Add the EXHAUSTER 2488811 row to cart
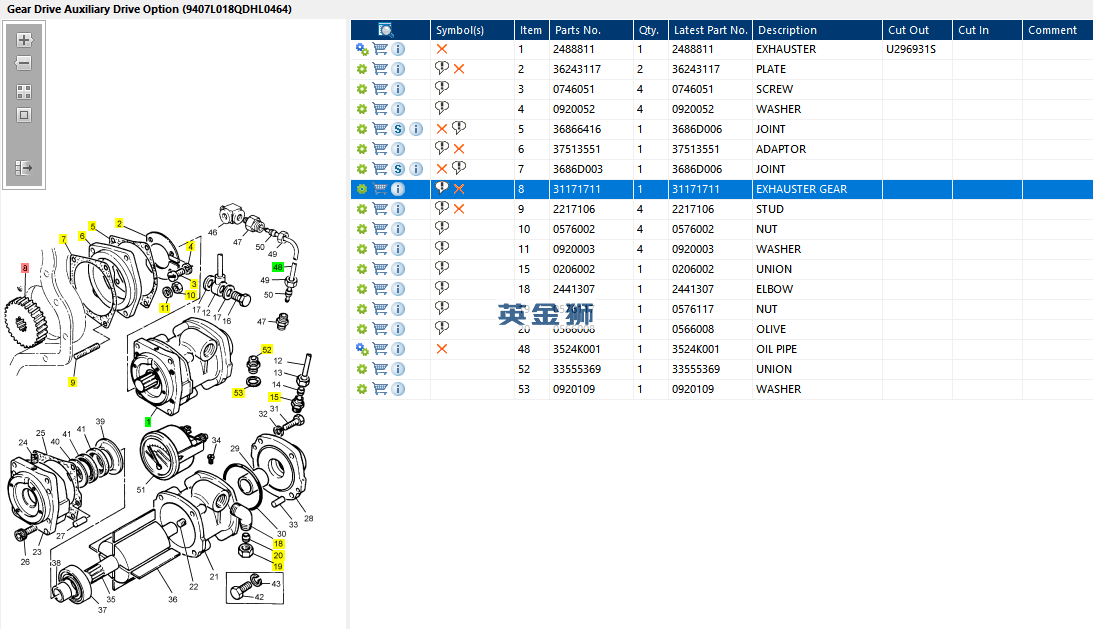1093x629 pixels. (x=380, y=49)
